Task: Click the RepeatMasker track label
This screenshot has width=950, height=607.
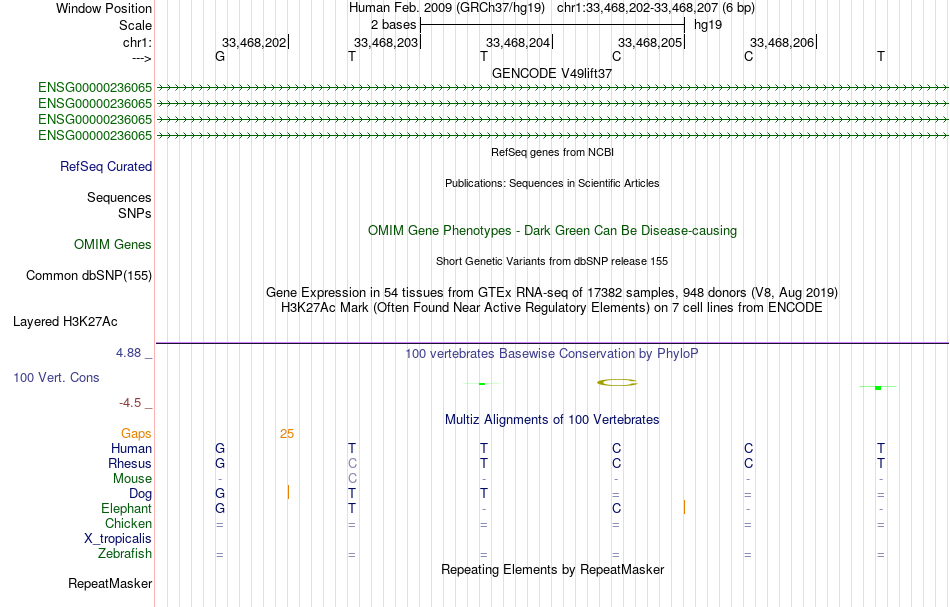Action: click(x=110, y=583)
